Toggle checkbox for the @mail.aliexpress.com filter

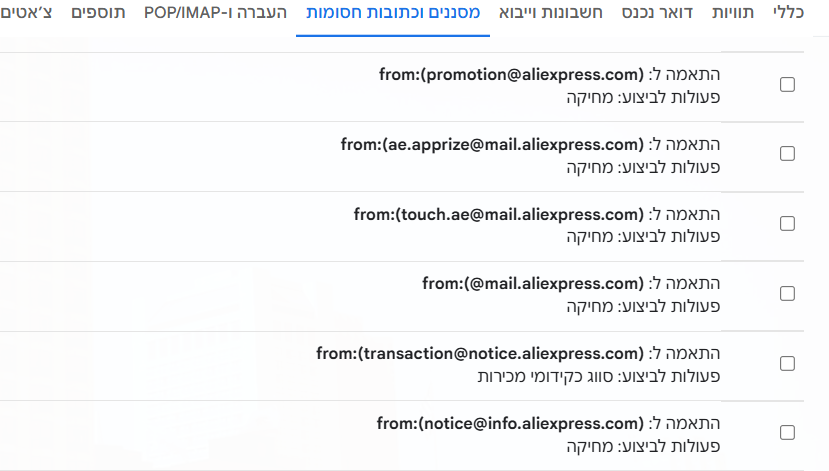(787, 293)
